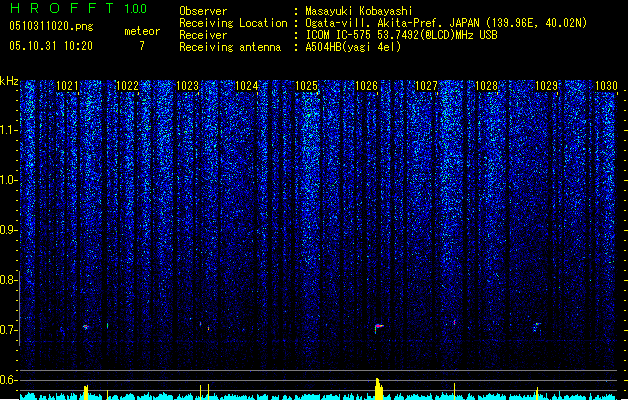Click the 1029 time marker
Screen dimensions: 629x400
546,86
